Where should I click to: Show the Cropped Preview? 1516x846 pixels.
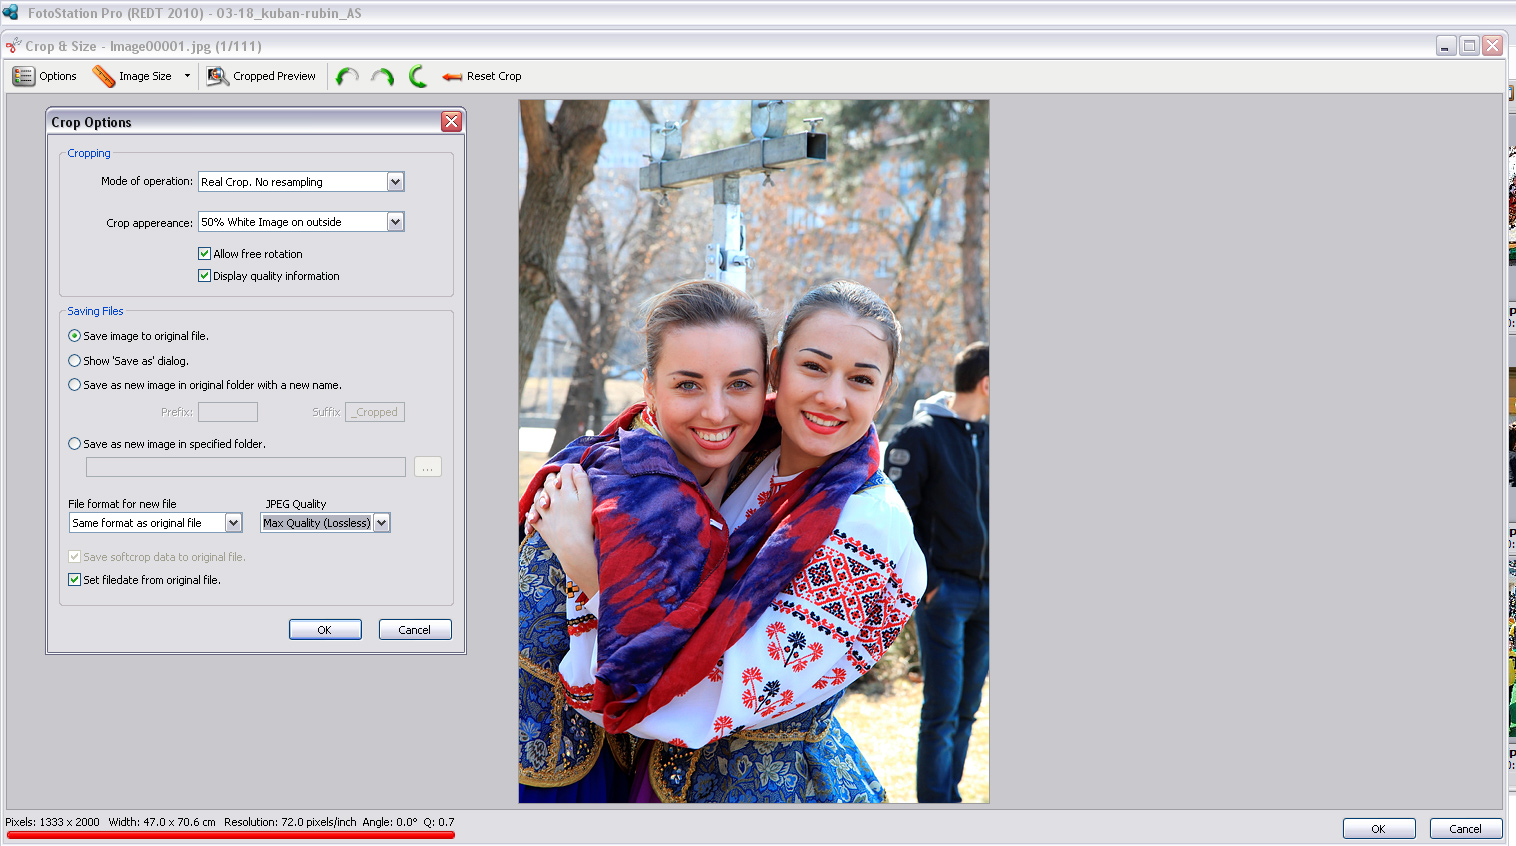[261, 76]
